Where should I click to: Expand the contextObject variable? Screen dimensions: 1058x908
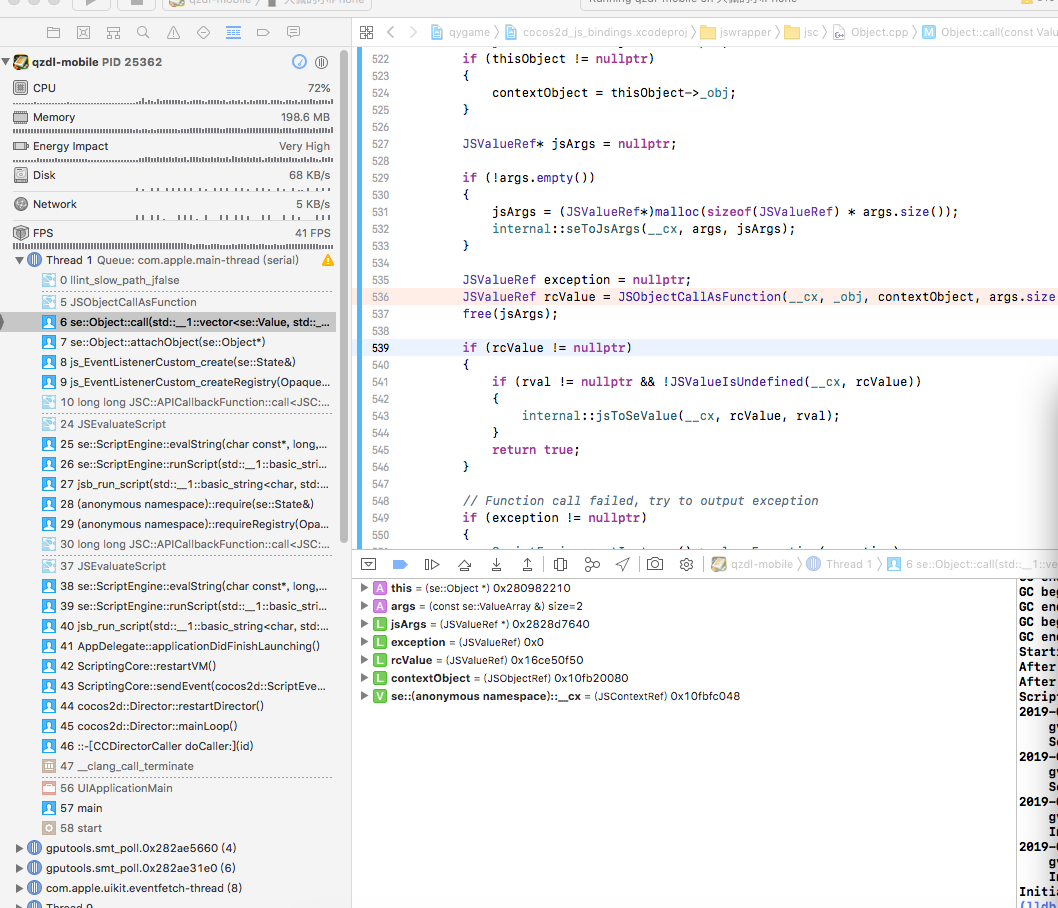[364, 678]
